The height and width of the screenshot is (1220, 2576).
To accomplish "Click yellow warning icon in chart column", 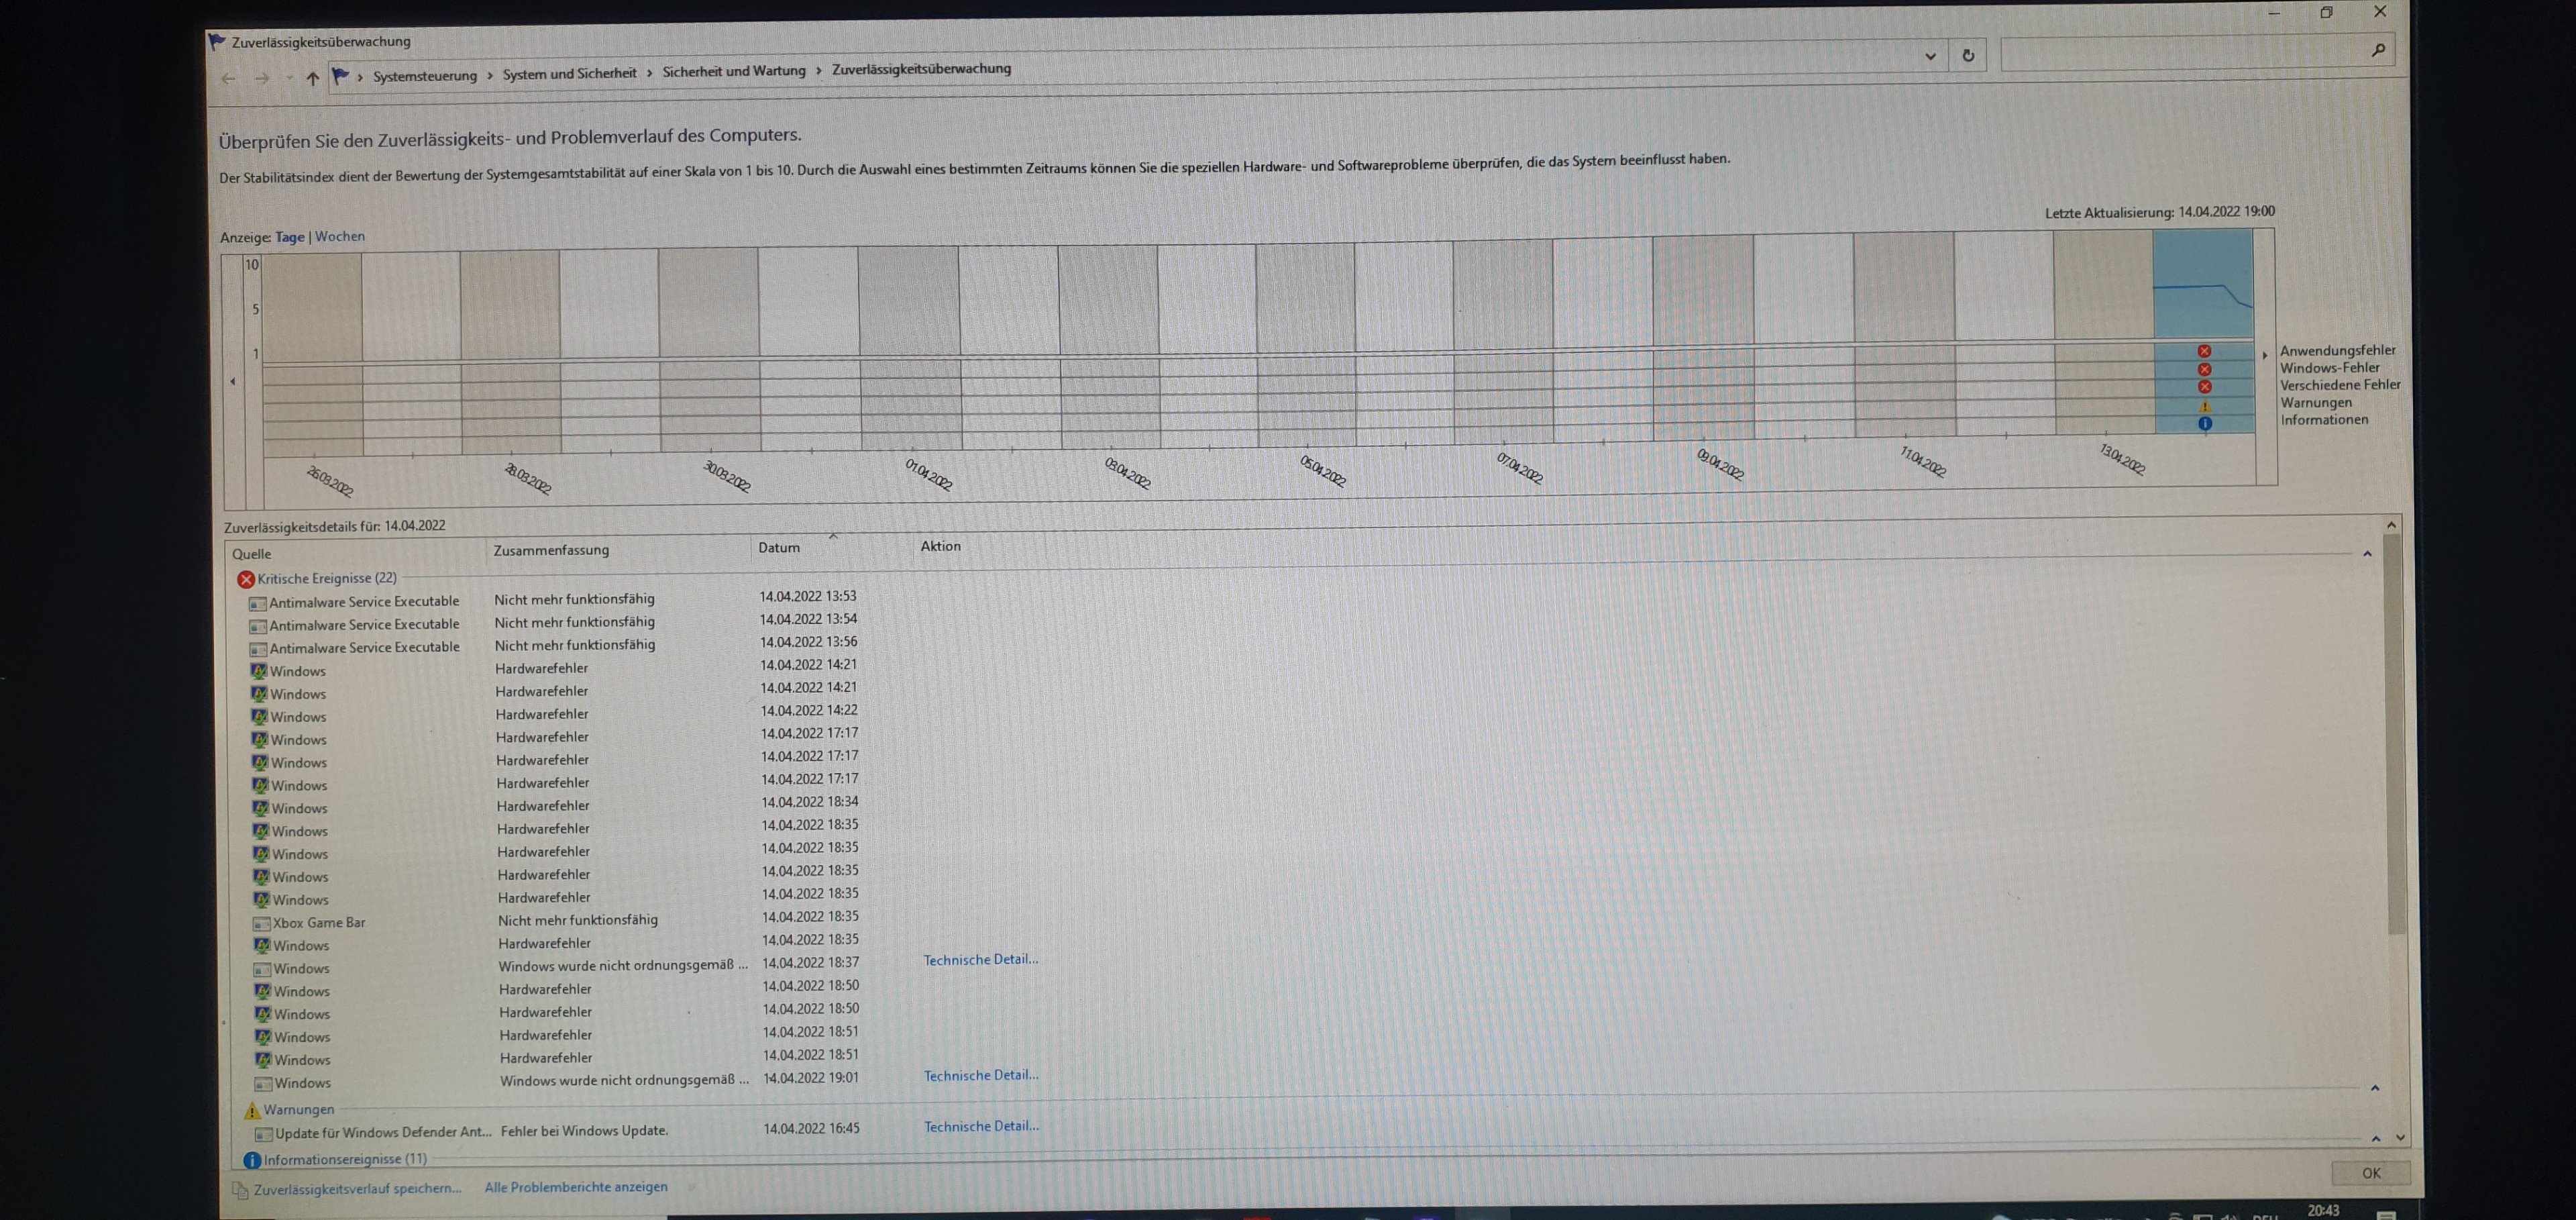I will [x=2204, y=406].
